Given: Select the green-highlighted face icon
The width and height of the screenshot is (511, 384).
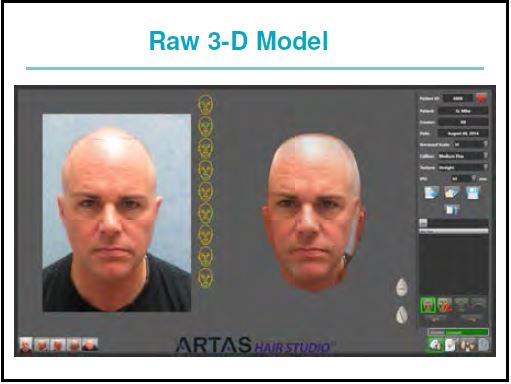Looking at the screenshot, I should 428,305.
